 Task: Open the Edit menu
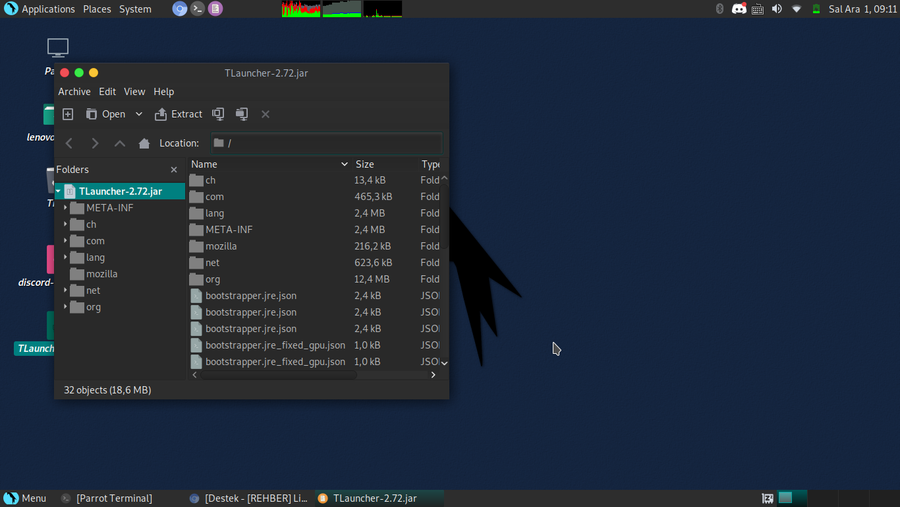coord(107,92)
